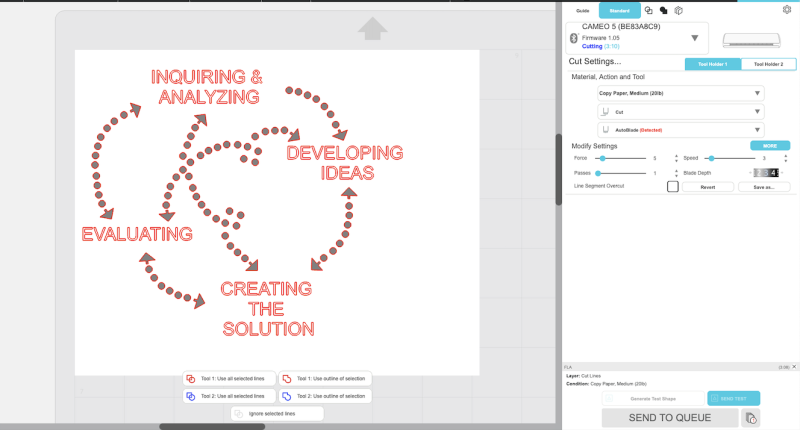Click Tool 1: Use outline of selection
The image size is (800, 430).
(325, 379)
